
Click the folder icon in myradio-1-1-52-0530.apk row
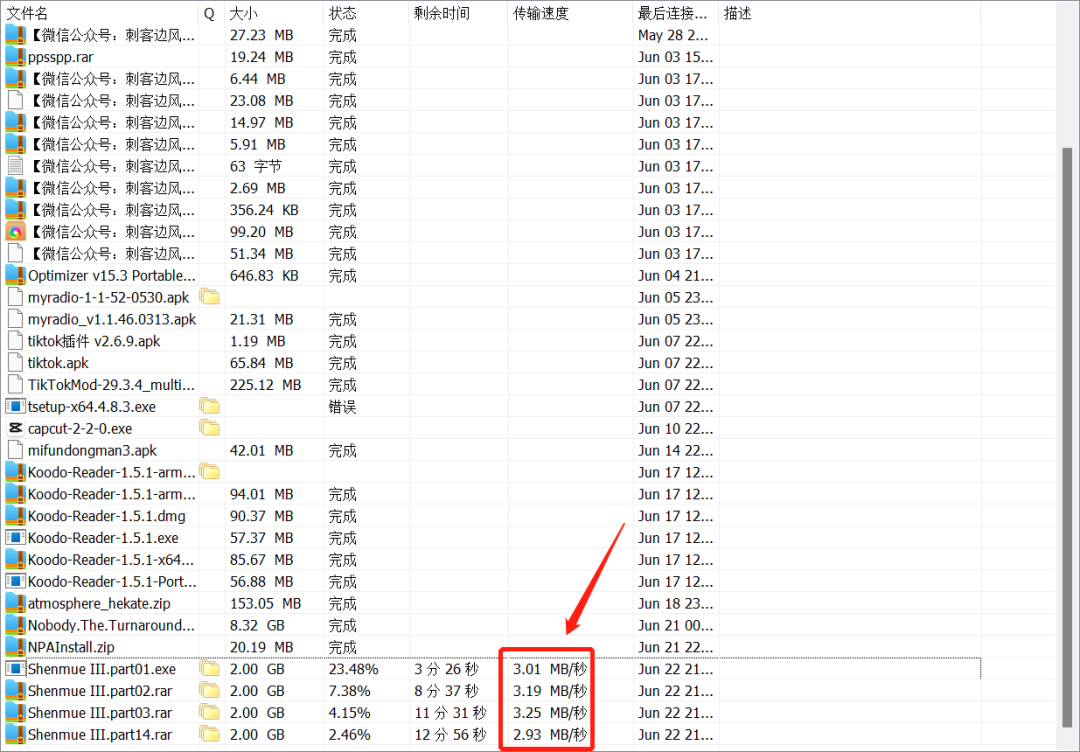pos(209,297)
